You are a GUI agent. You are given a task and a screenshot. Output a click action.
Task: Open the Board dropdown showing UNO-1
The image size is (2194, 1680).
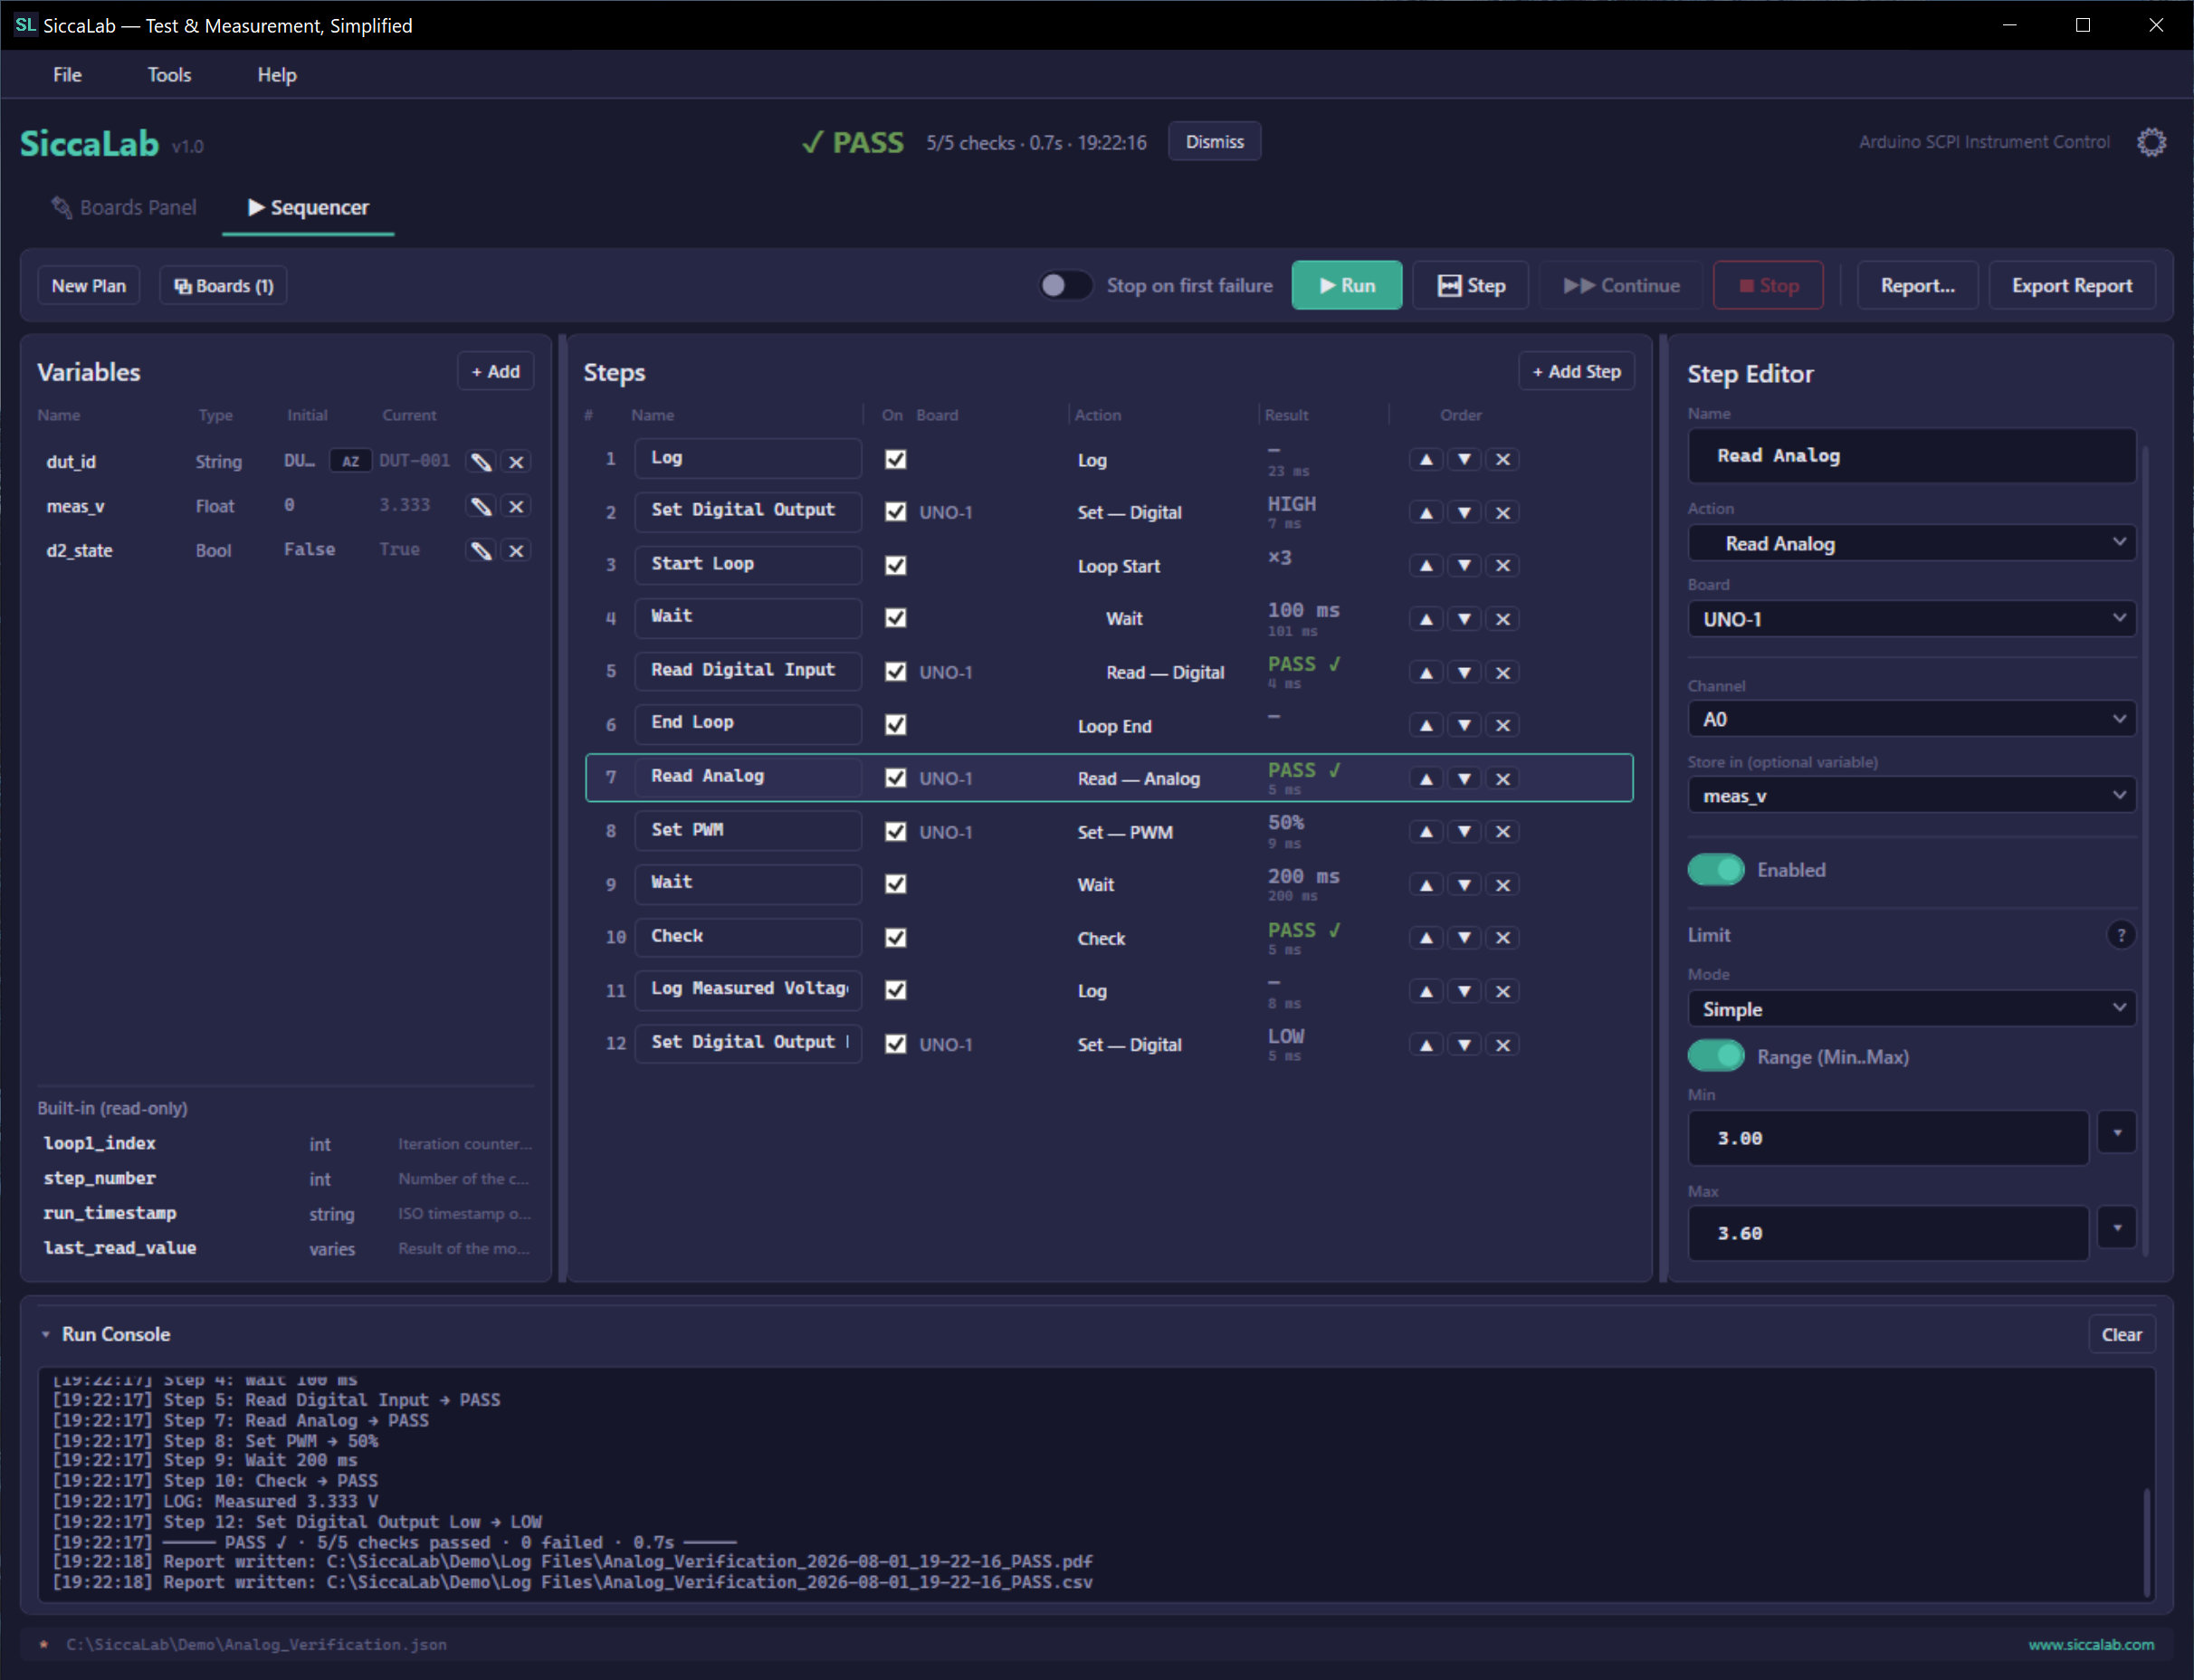point(1911,619)
